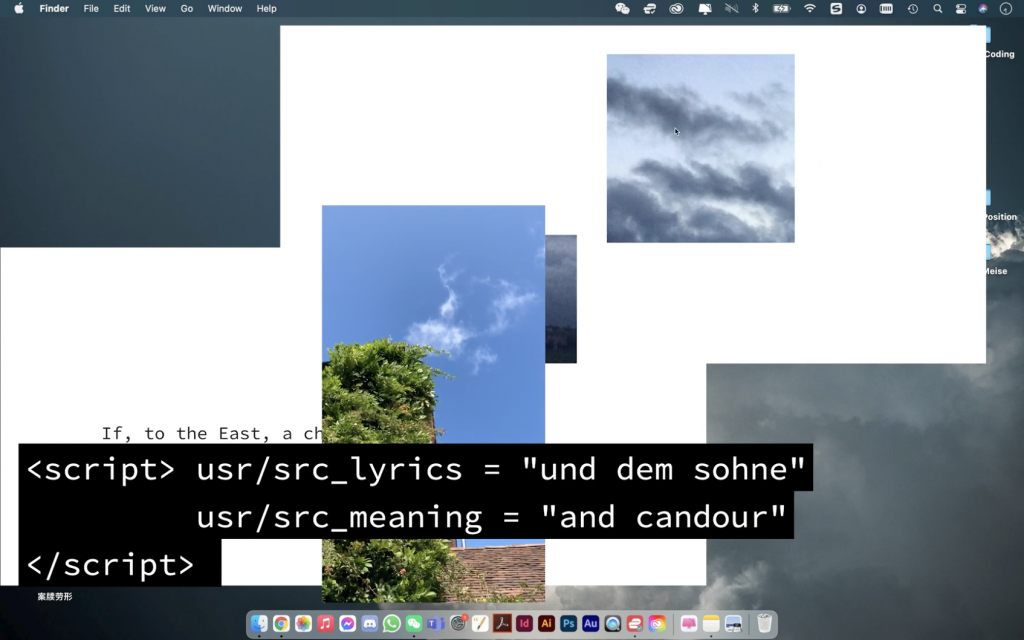Open the Edit menu

tap(121, 8)
